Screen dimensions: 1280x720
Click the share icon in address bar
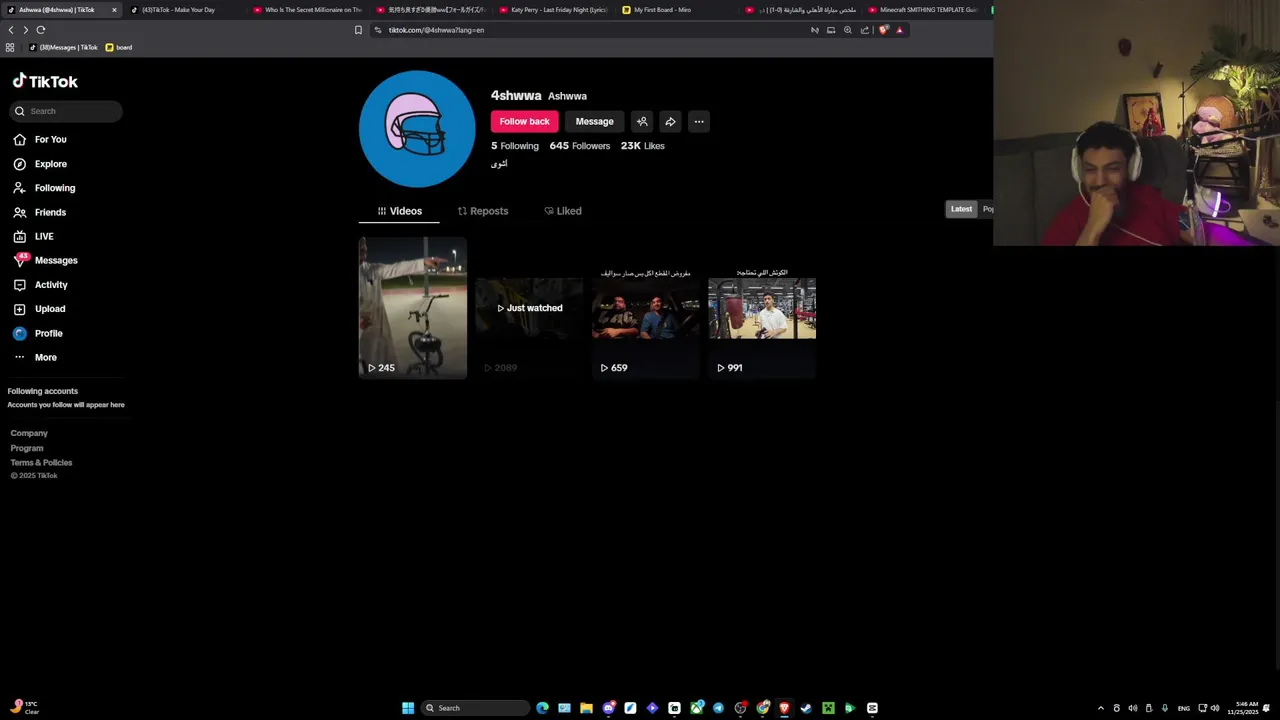[x=865, y=30]
